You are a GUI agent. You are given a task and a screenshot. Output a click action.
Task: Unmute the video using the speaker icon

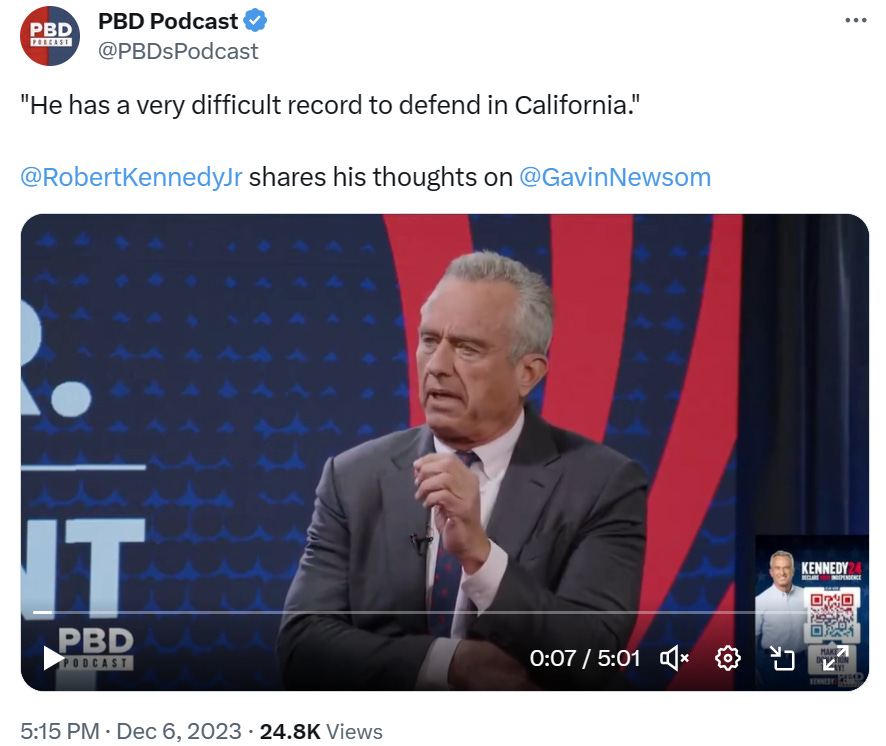tap(674, 658)
